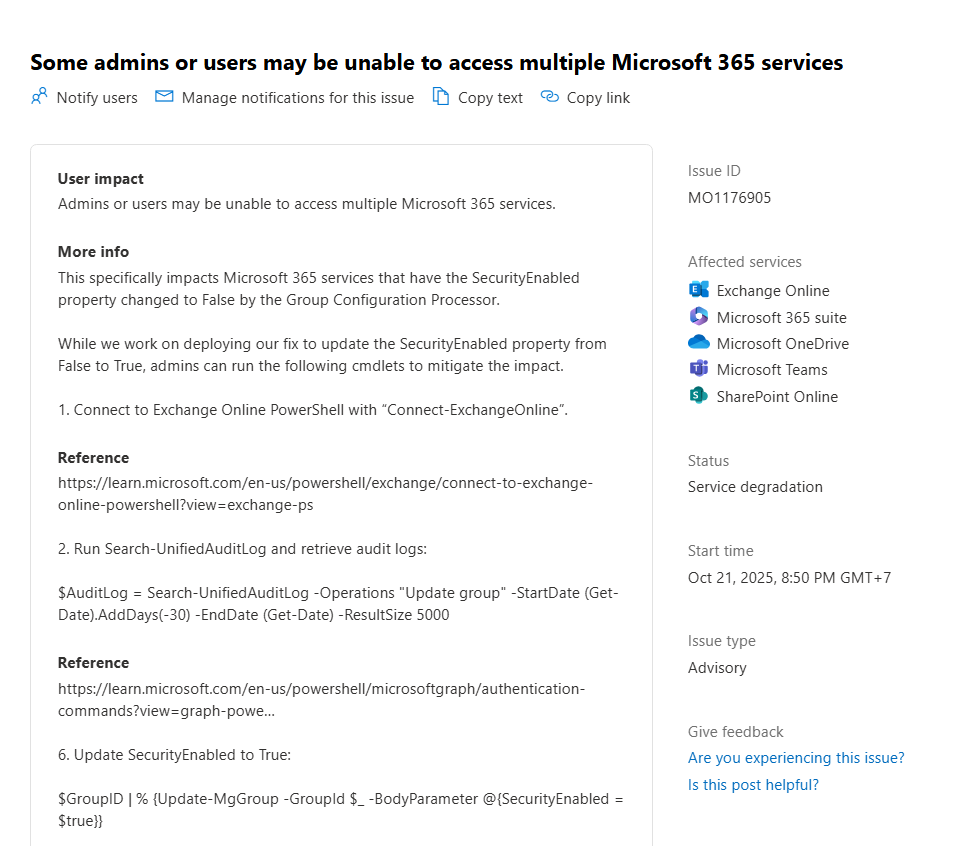Click the paragraph beginning 'While we work on deploying'
This screenshot has height=846, width=959.
pos(332,355)
